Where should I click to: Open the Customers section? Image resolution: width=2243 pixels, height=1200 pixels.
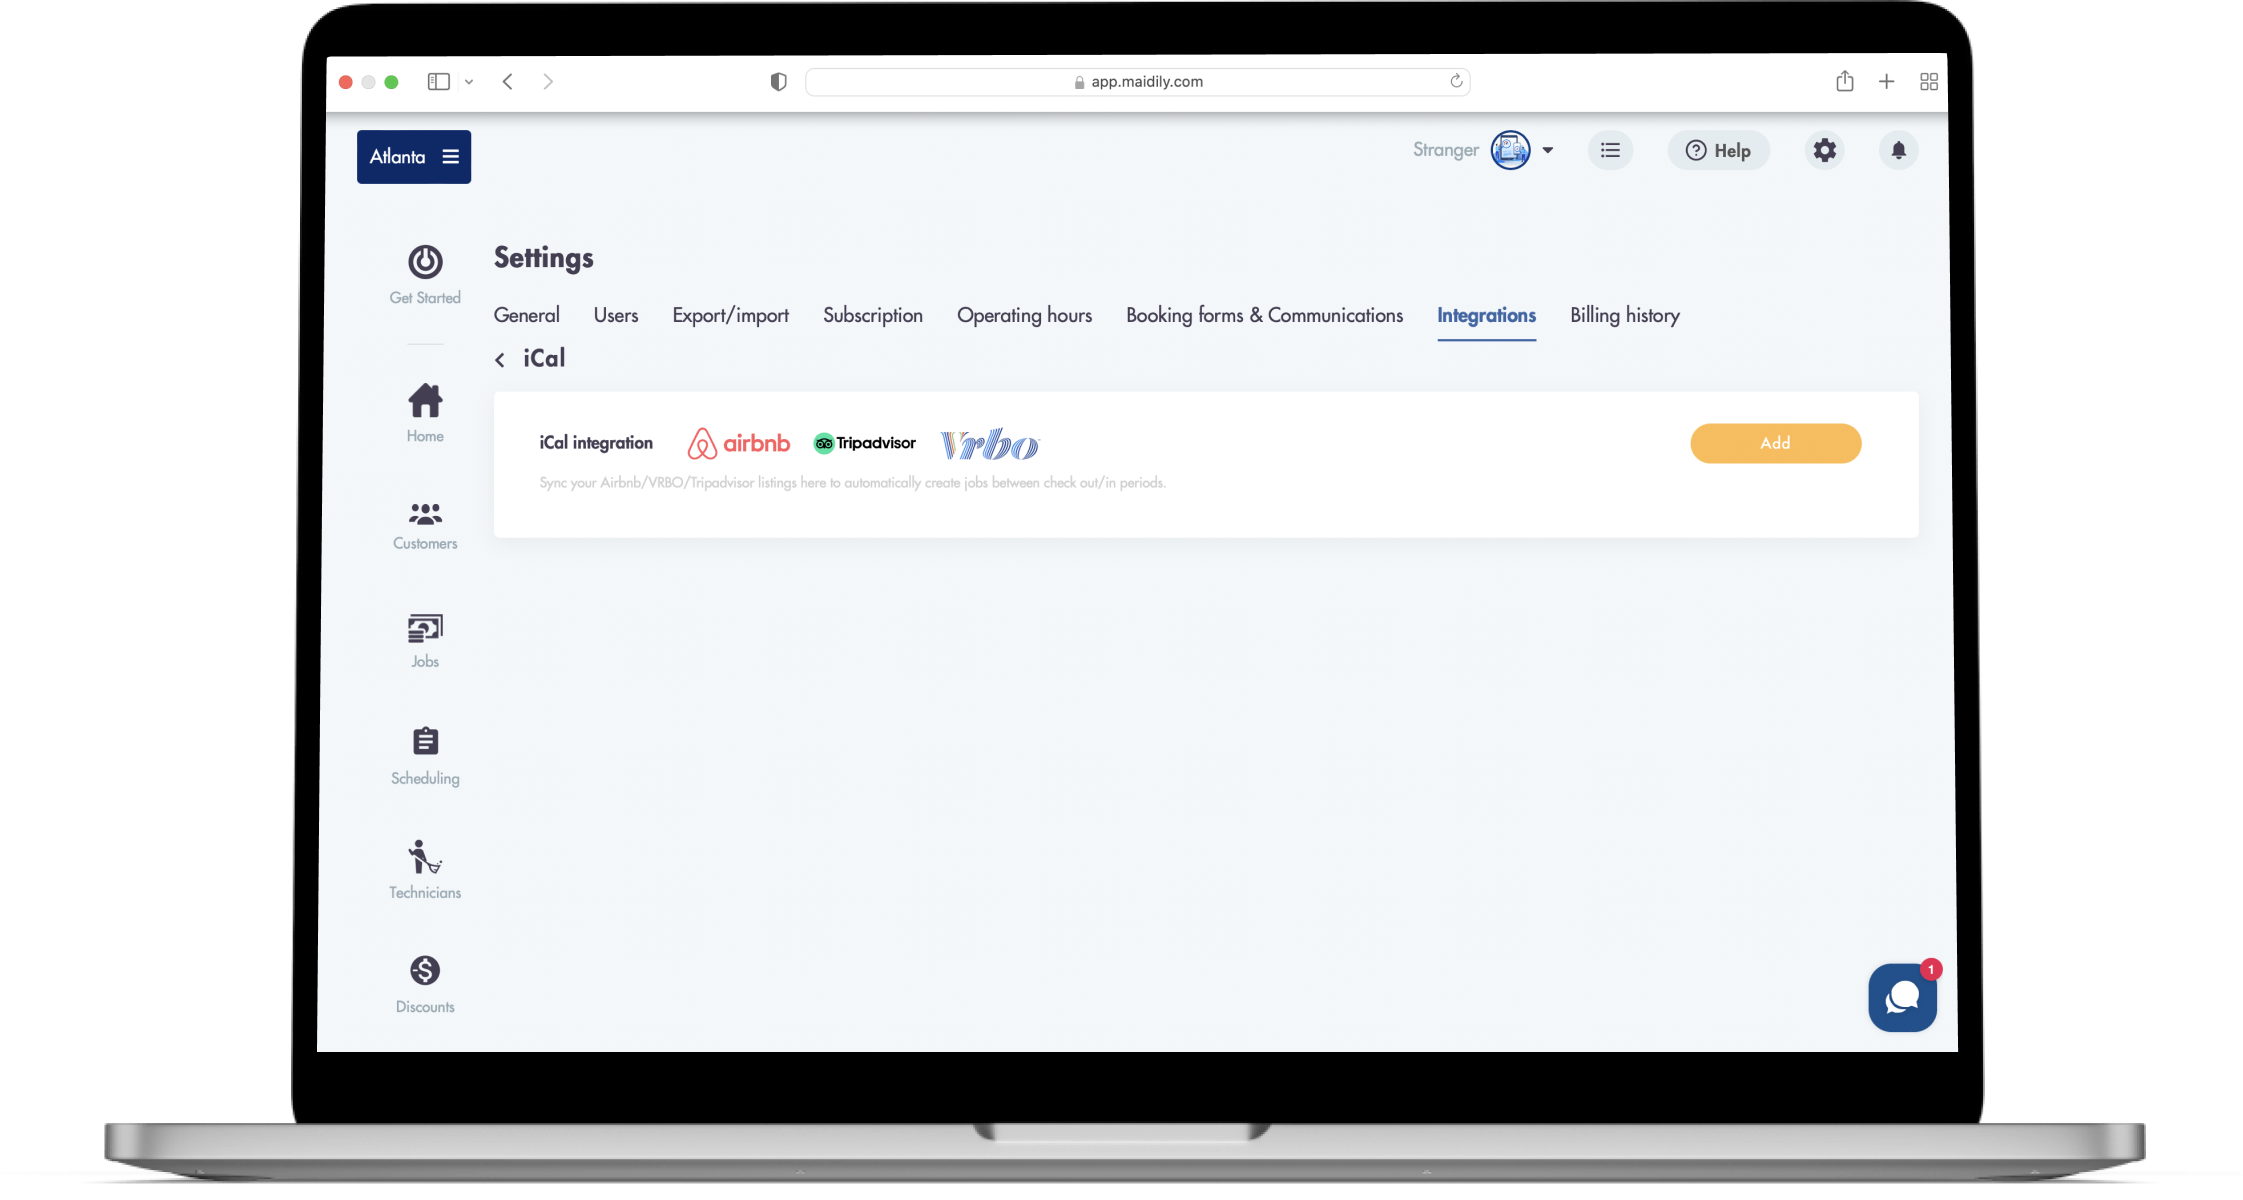pos(425,514)
